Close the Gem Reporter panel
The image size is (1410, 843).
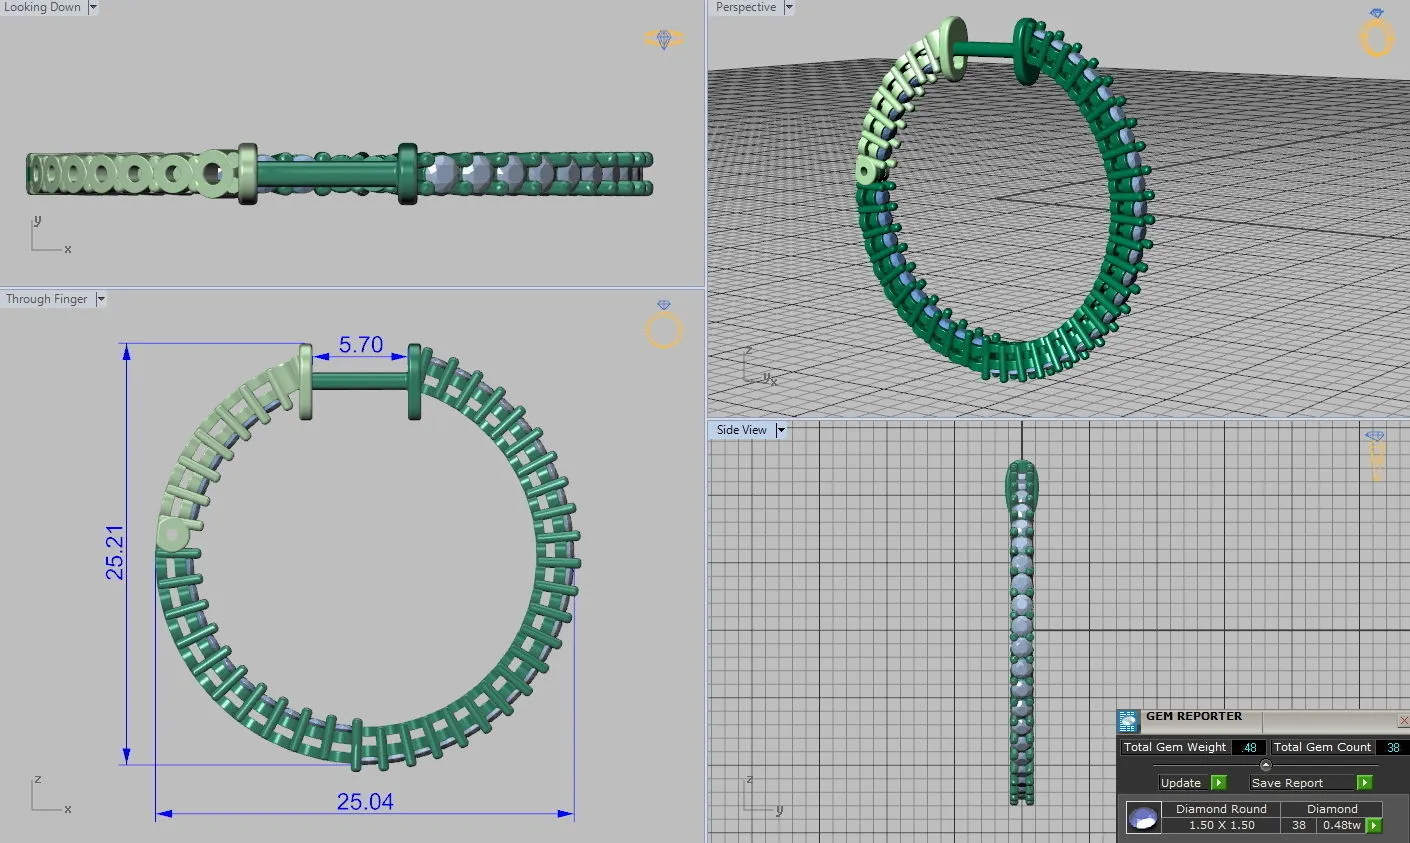tap(1403, 720)
